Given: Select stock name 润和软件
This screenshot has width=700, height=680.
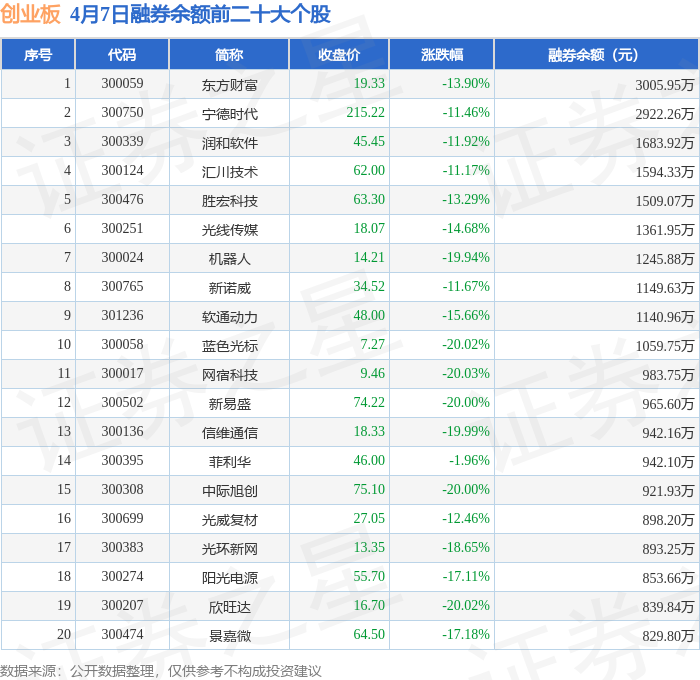Looking at the screenshot, I should point(229,143).
